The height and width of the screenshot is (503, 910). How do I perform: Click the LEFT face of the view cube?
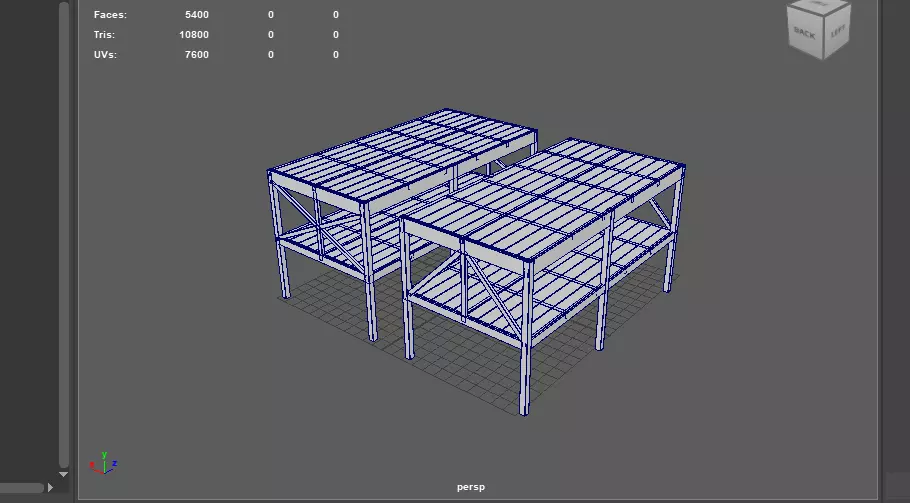(837, 31)
